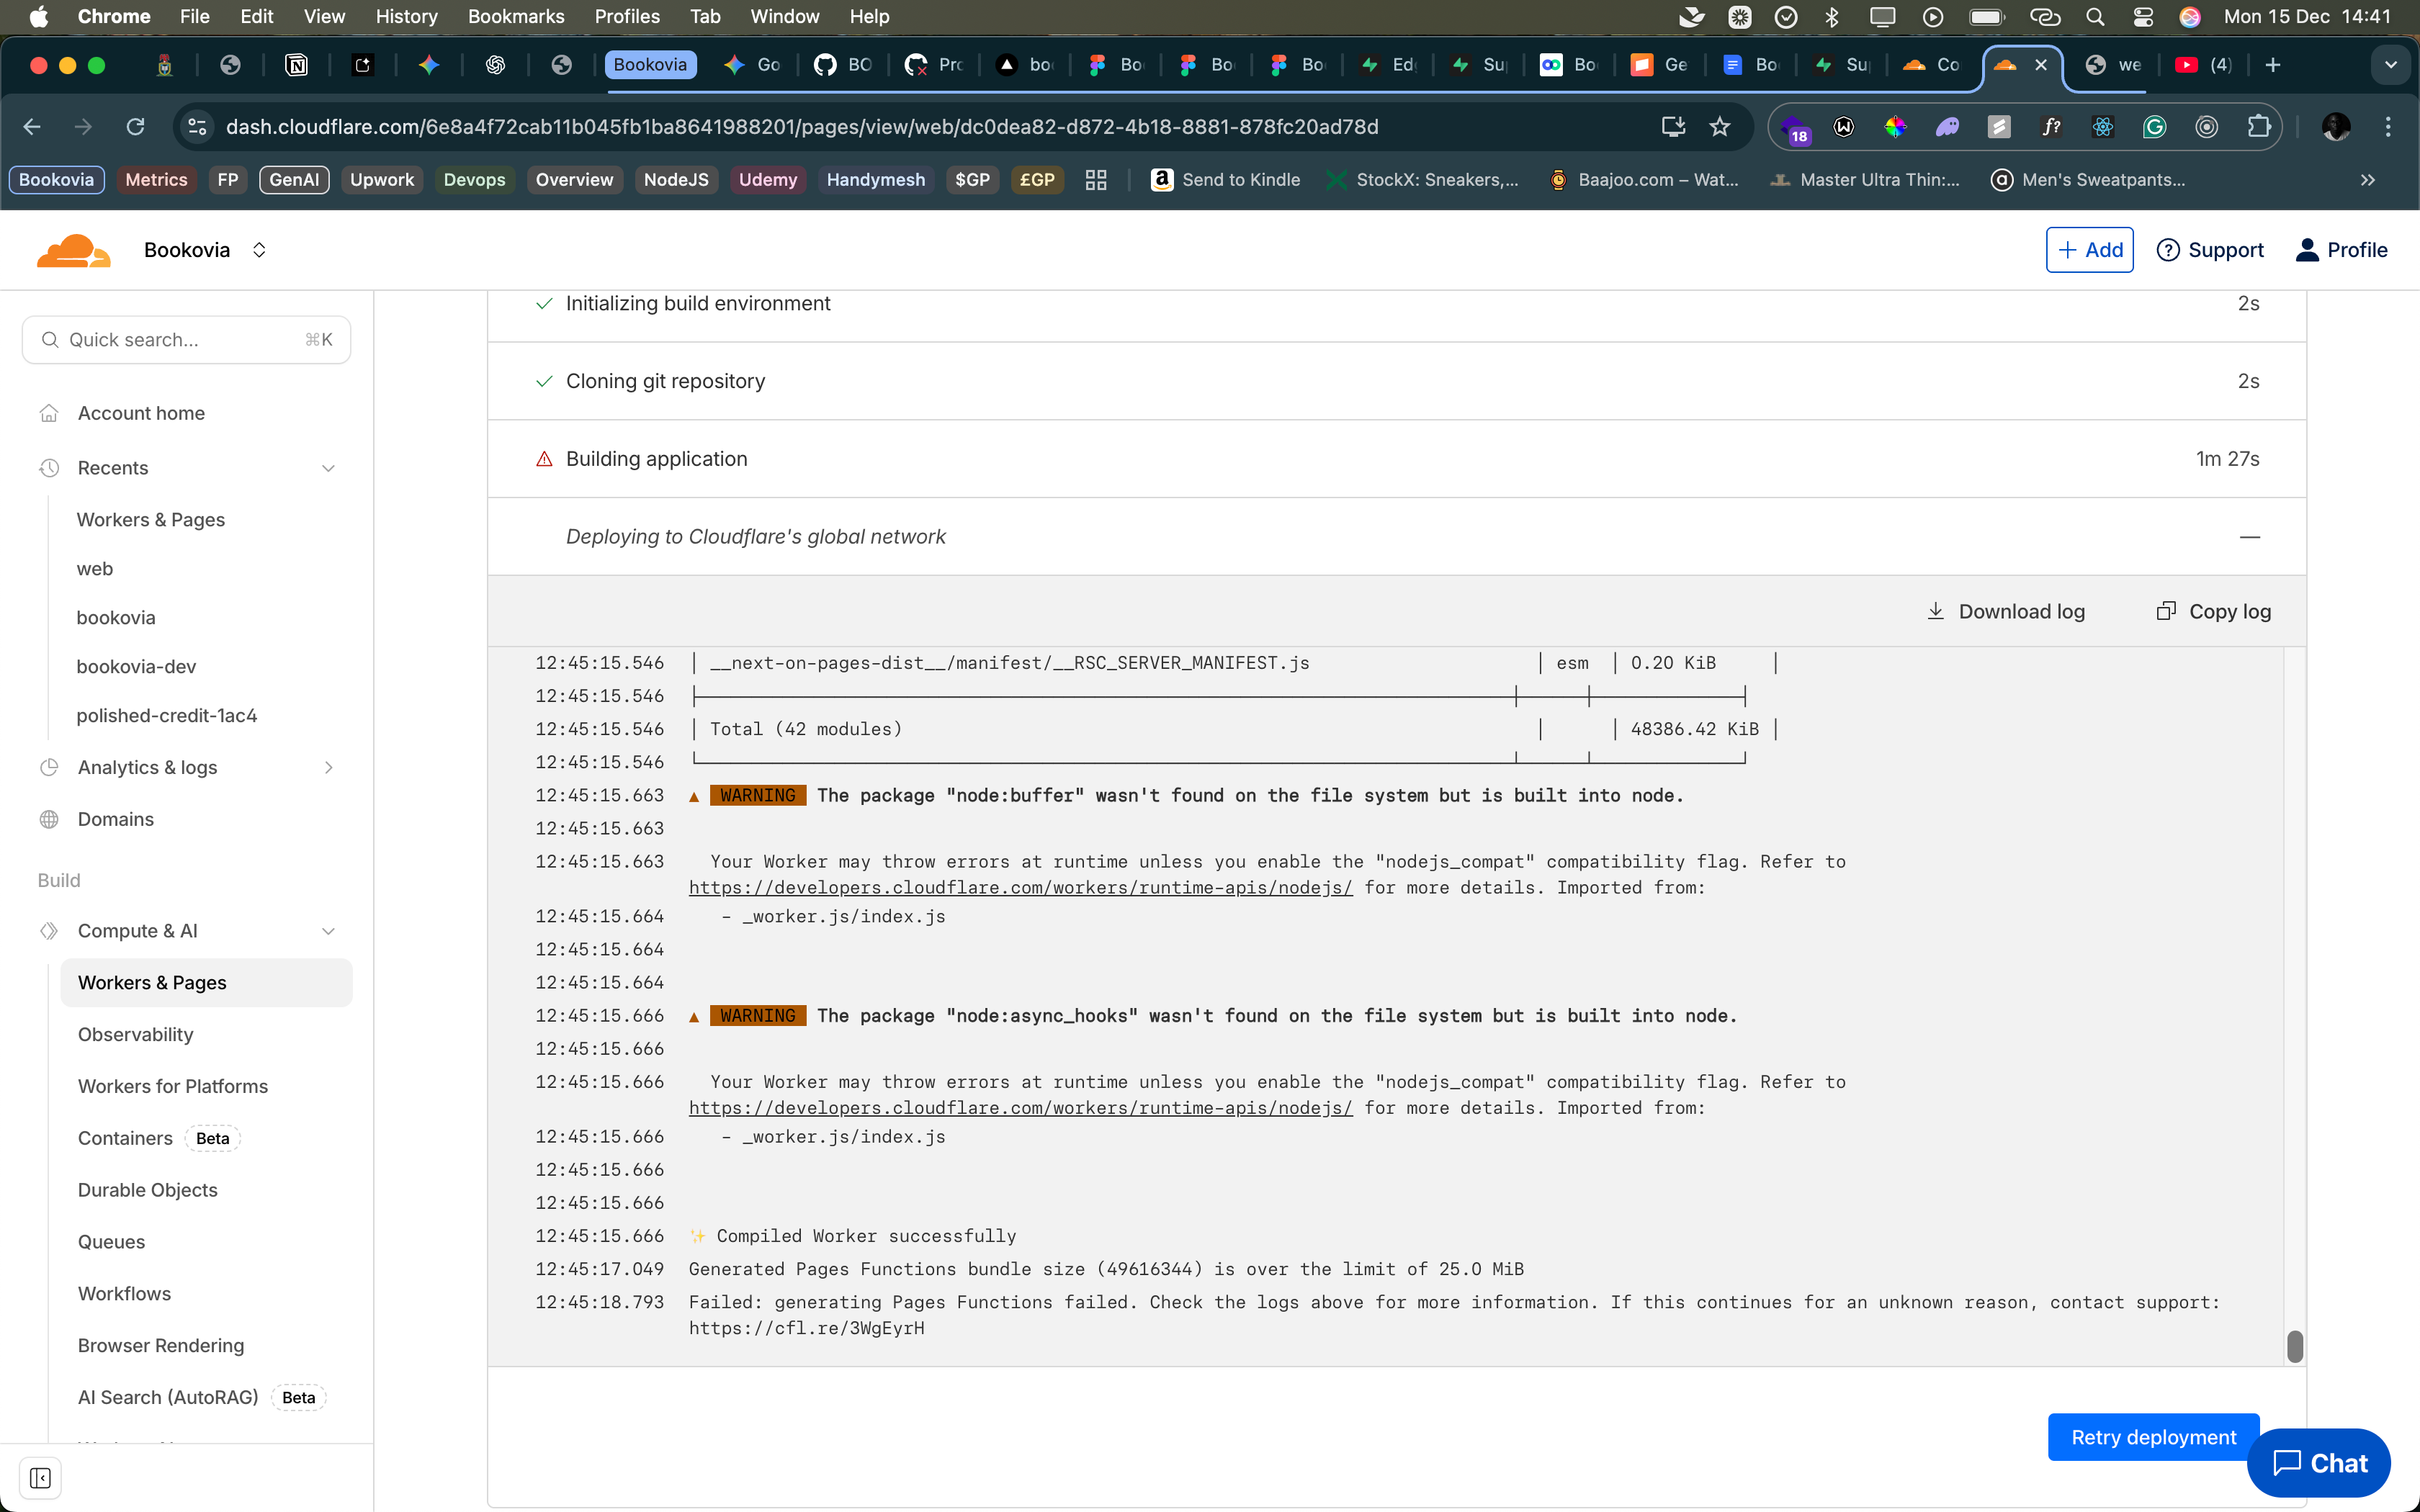Expand the Analytics & logs section
Viewport: 2420px width, 1512px height.
pos(329,767)
